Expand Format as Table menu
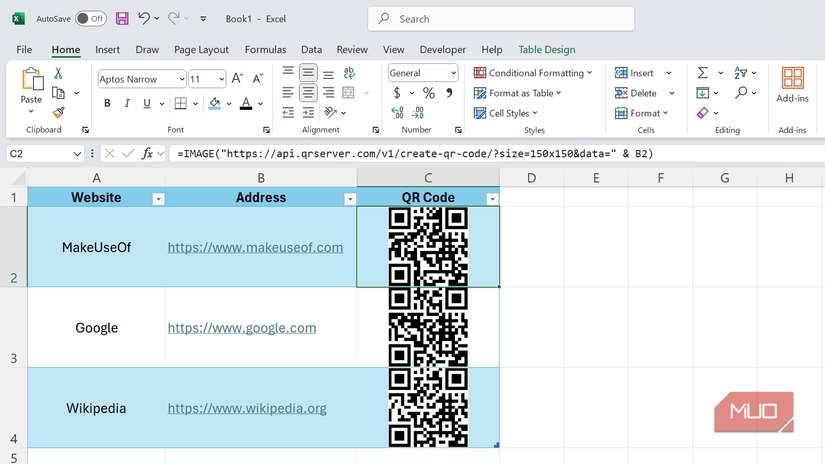This screenshot has height=464, width=825. (518, 93)
